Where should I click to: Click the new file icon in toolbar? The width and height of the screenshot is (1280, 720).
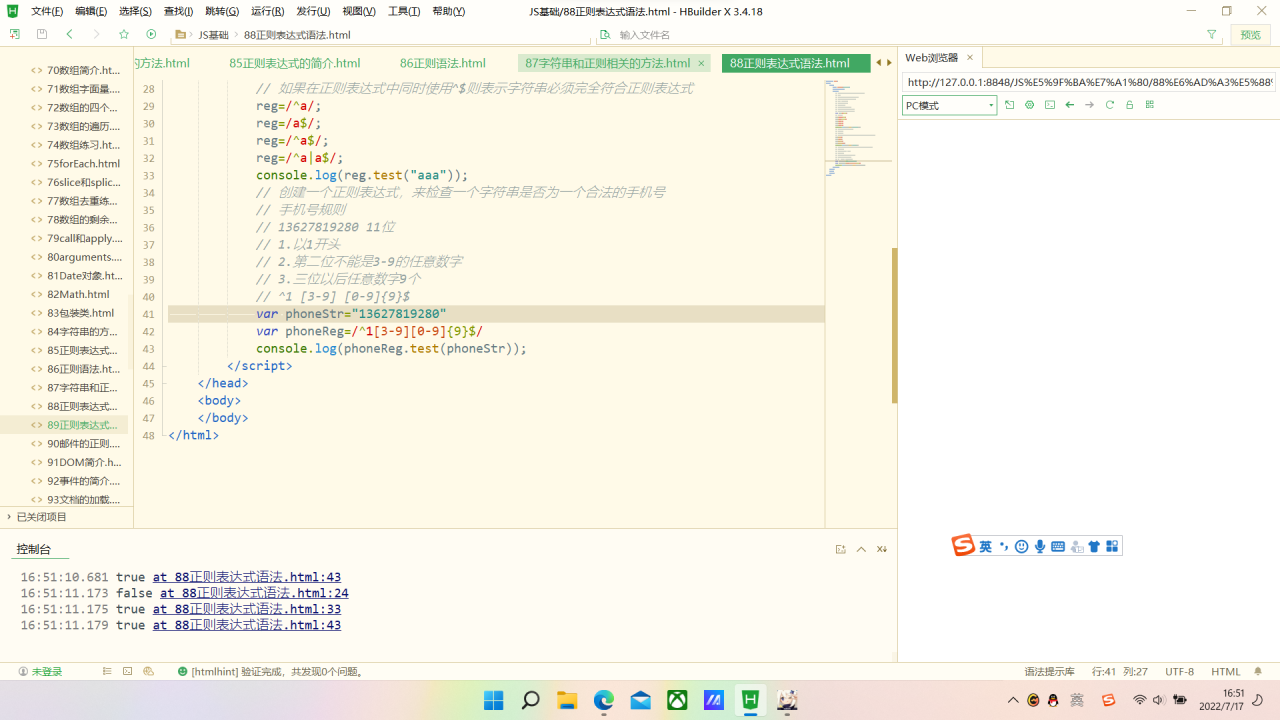point(14,34)
